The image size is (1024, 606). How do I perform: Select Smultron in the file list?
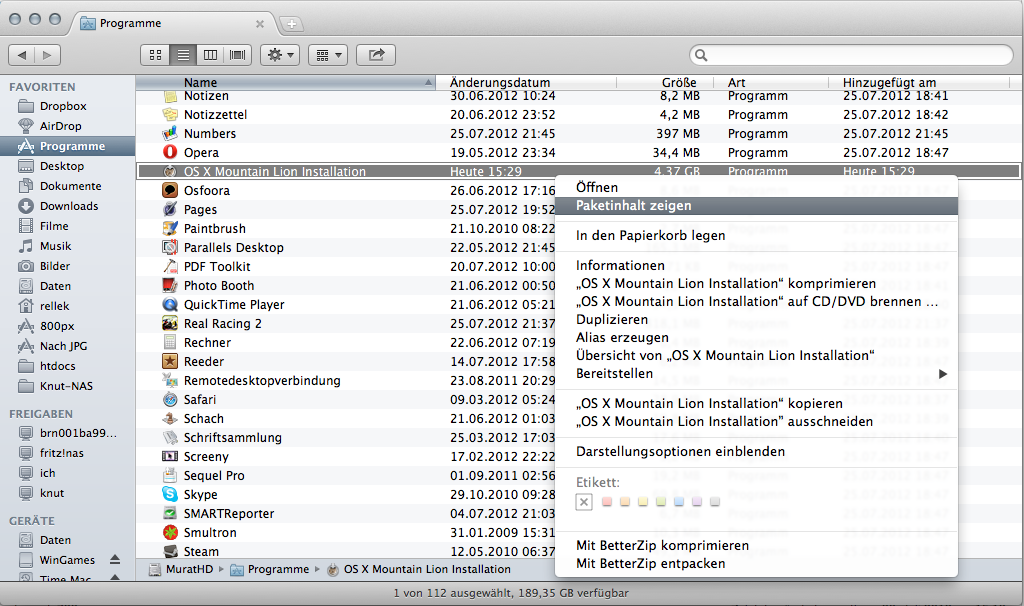210,532
